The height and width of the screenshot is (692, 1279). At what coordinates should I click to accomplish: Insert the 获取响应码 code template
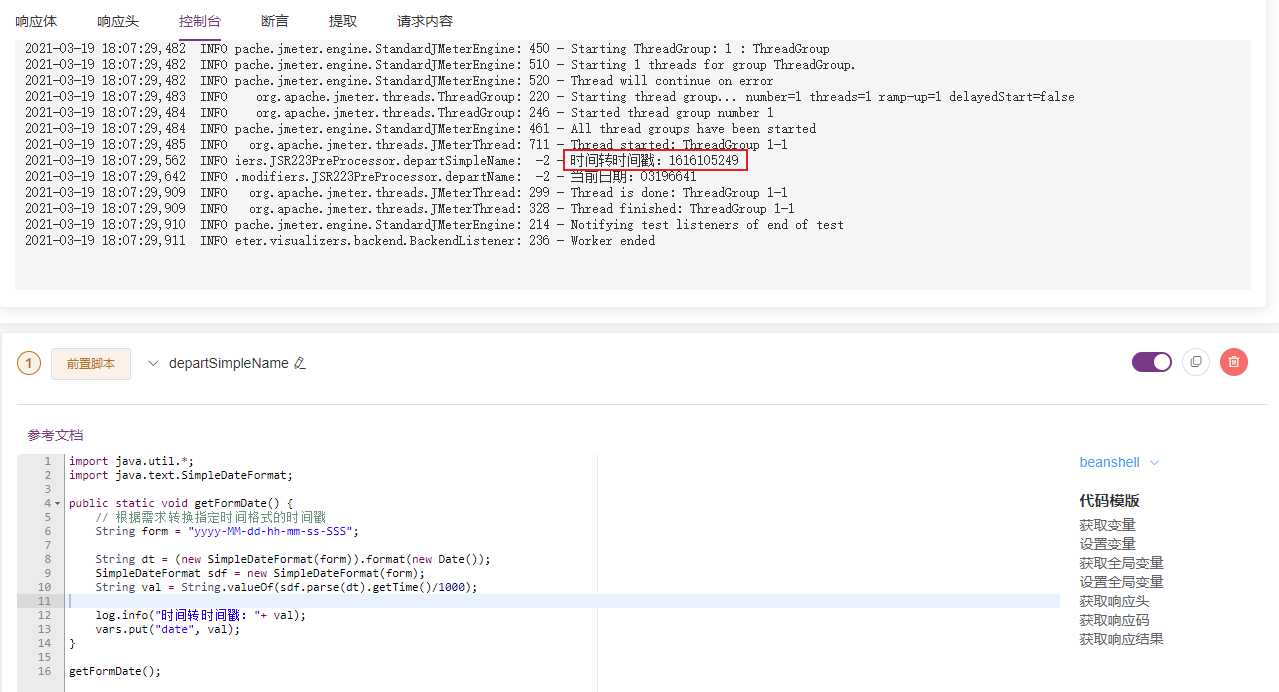(x=1114, y=620)
